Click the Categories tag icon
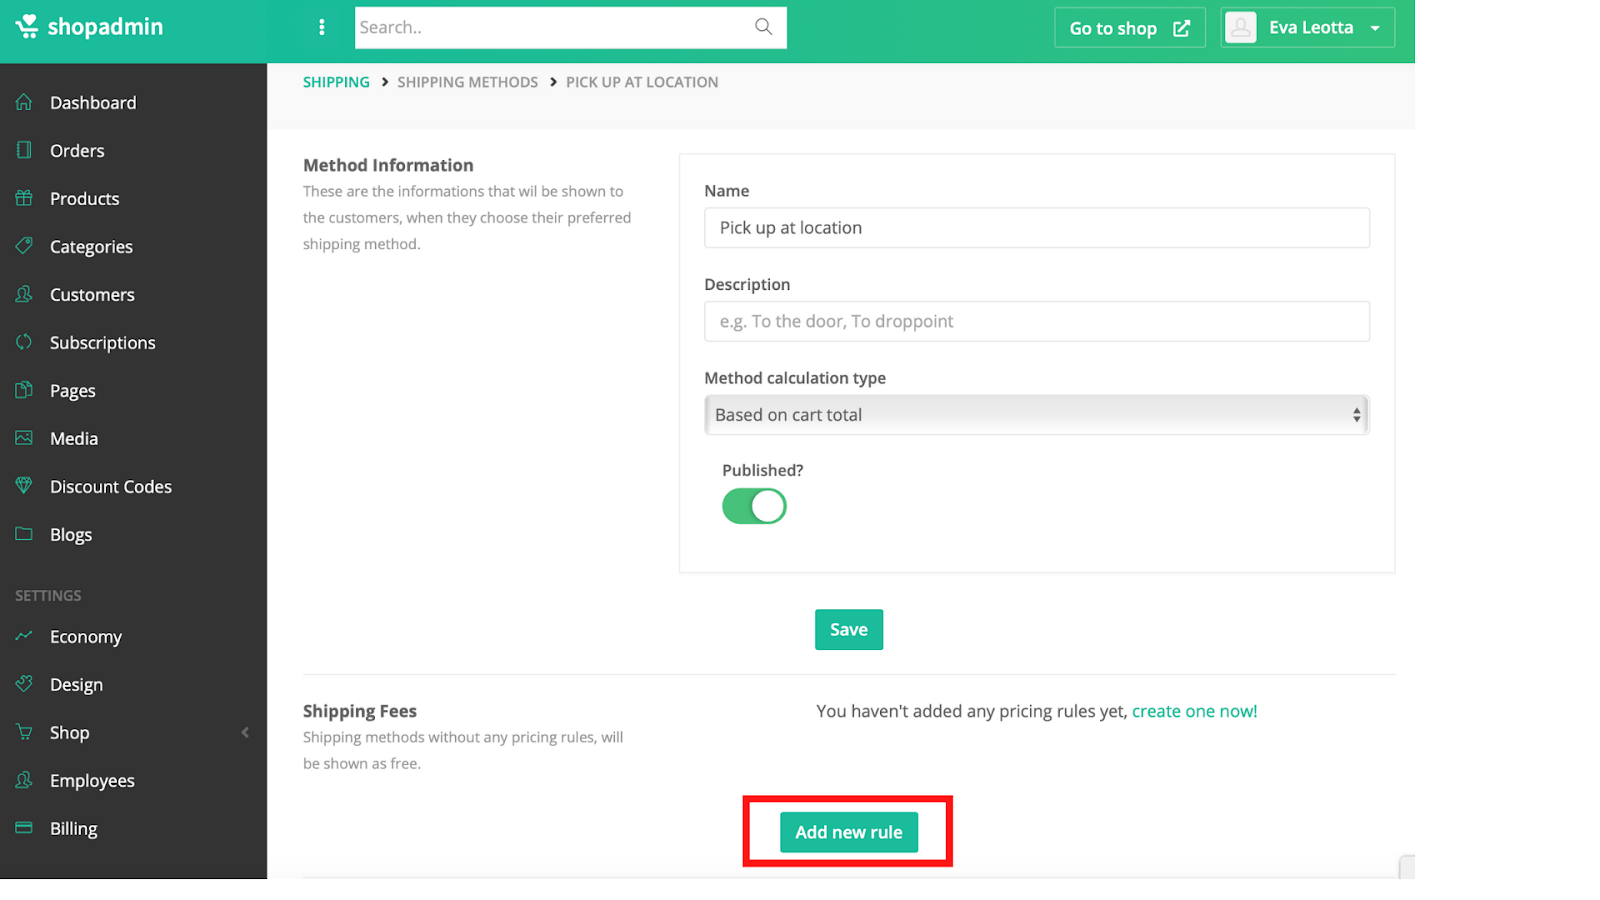Screen dimensions: 1600x900 [x=24, y=246]
